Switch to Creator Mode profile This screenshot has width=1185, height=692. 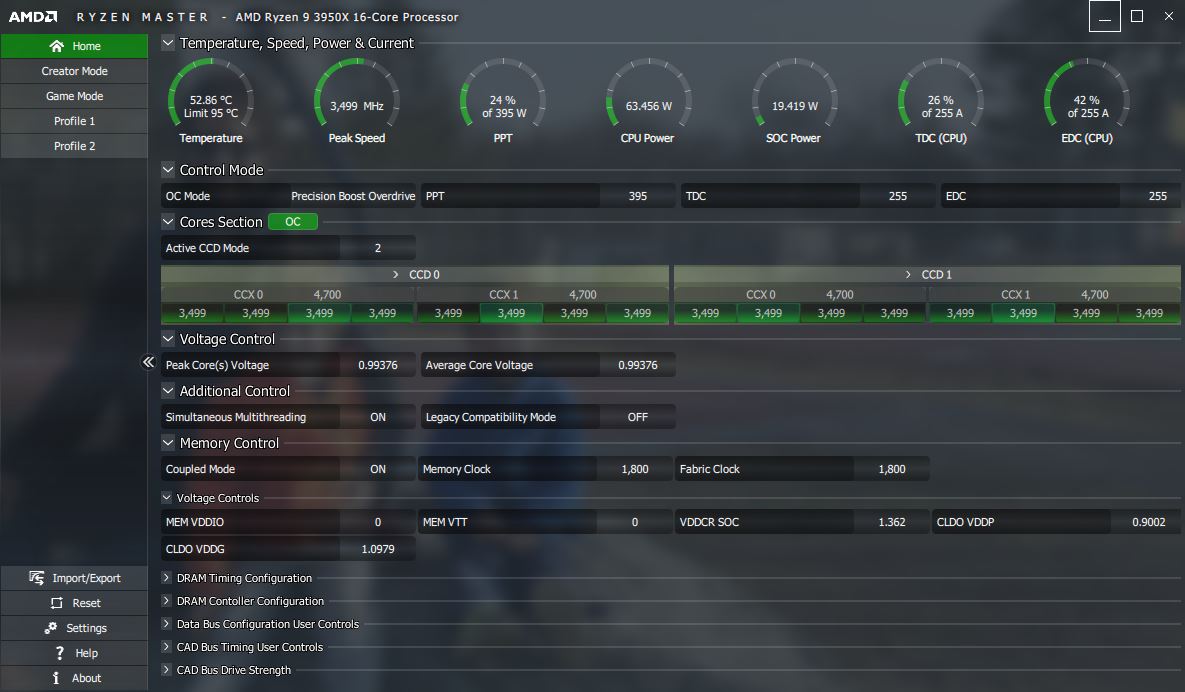(x=74, y=71)
